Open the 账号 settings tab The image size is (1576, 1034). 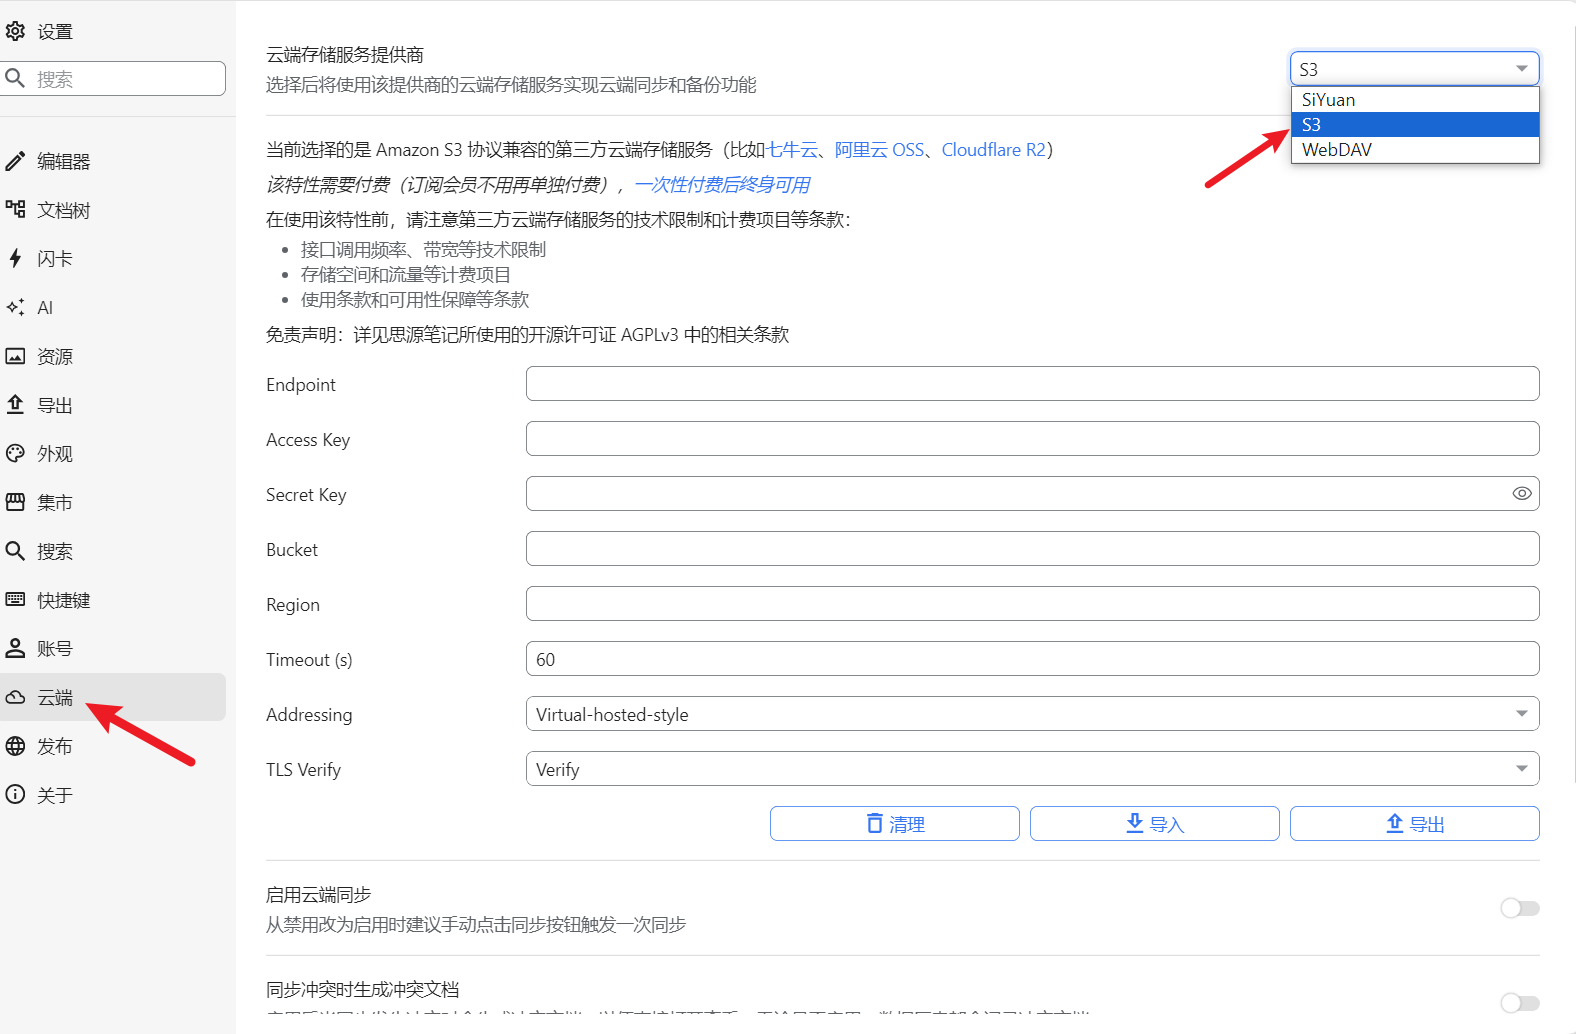click(x=113, y=649)
